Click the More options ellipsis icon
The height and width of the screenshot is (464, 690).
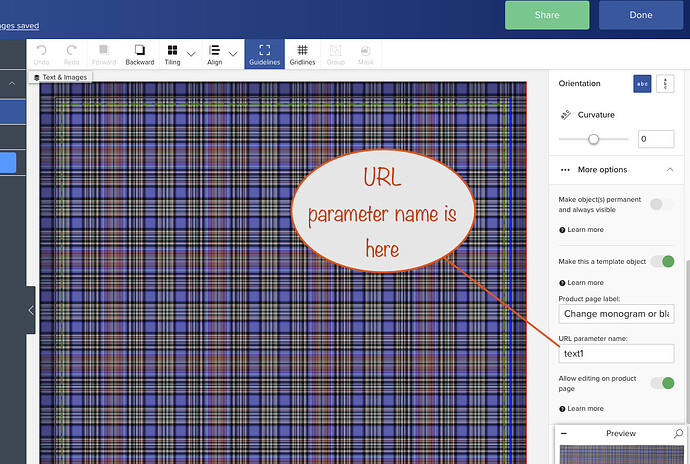pos(565,170)
